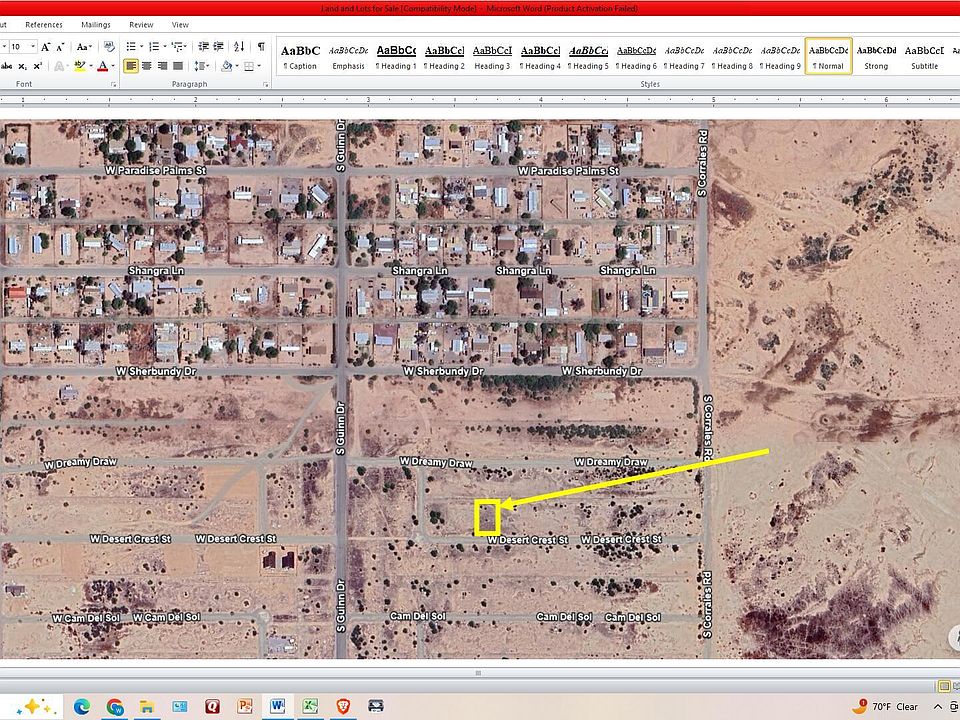Screen dimensions: 960x720
Task: Open the highlight color dropdown arrow
Action: click(91, 66)
